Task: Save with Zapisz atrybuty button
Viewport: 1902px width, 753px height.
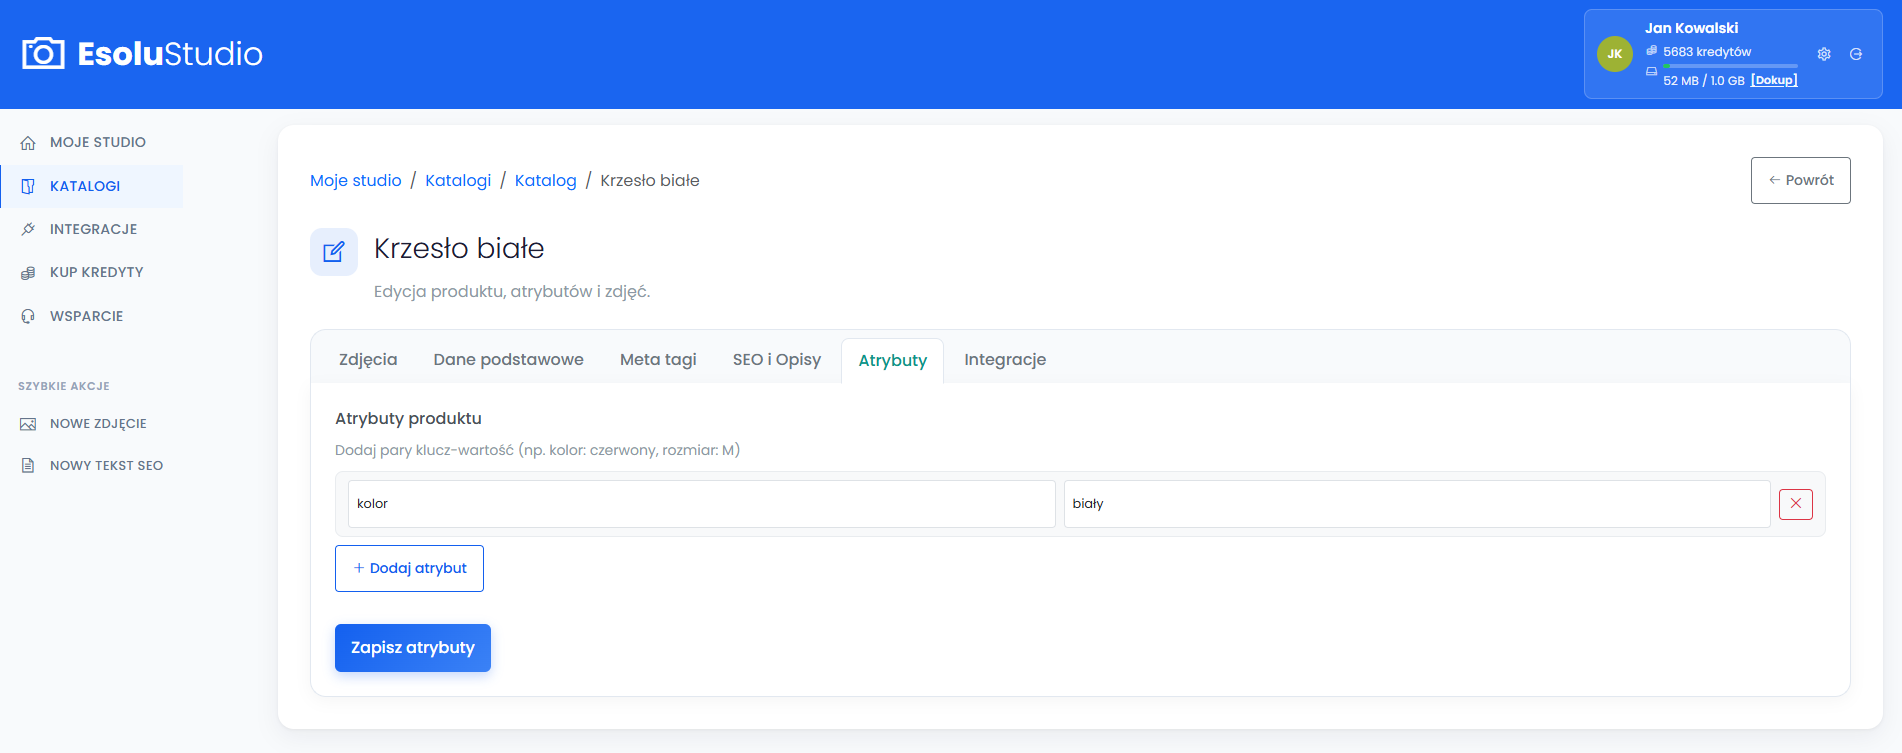Action: tap(413, 648)
